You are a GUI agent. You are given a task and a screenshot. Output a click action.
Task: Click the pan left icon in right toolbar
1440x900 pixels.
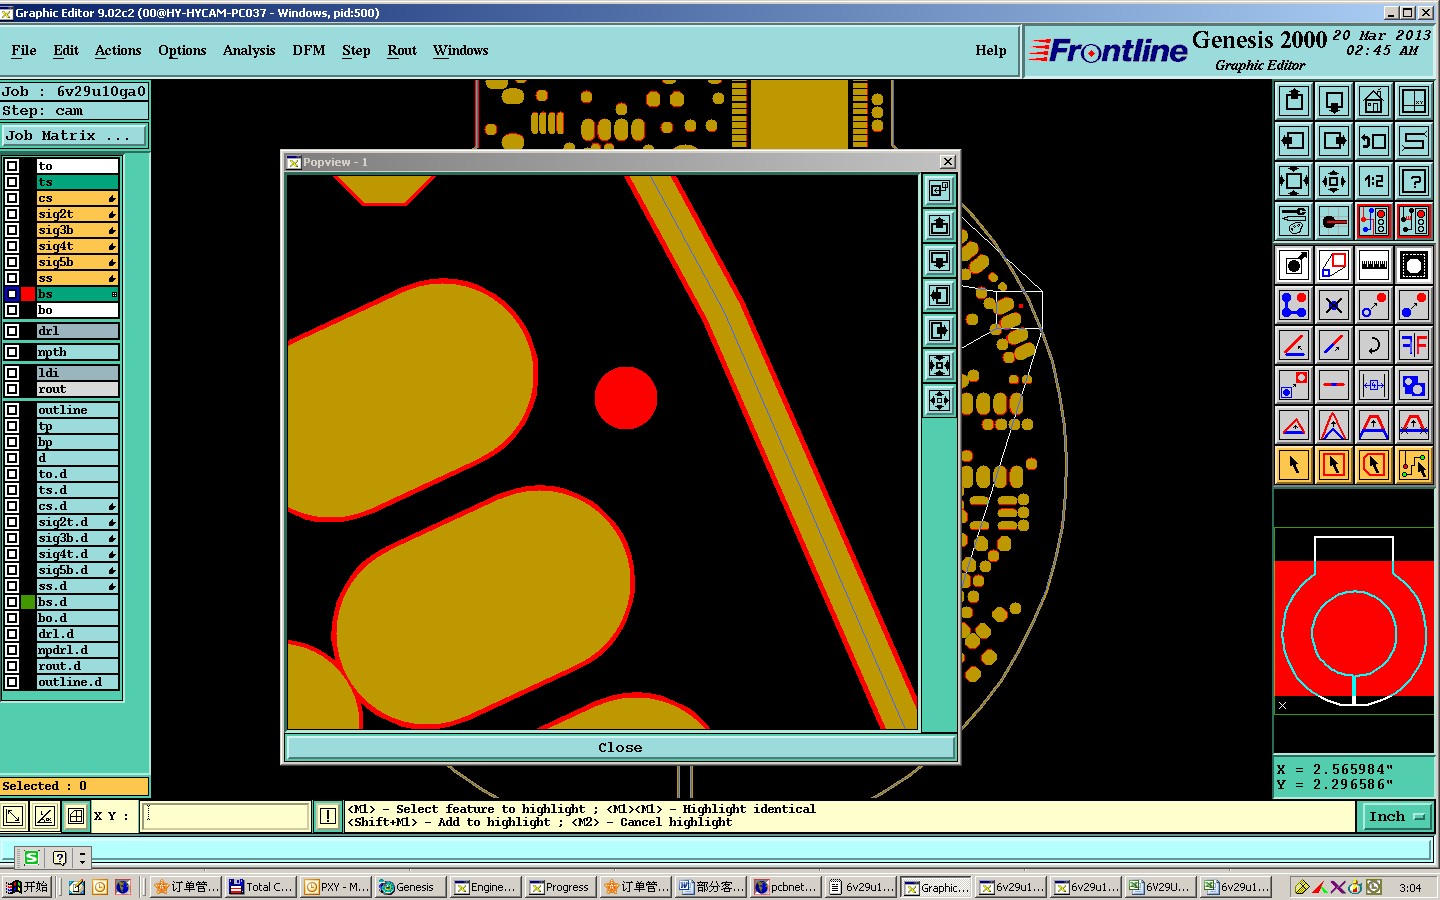[x=1294, y=141]
